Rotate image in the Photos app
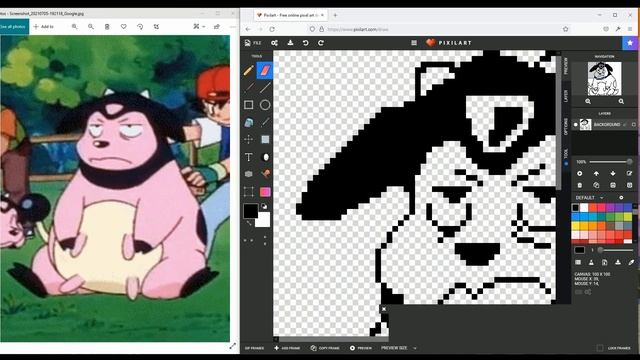640x360 pixels. tap(140, 27)
